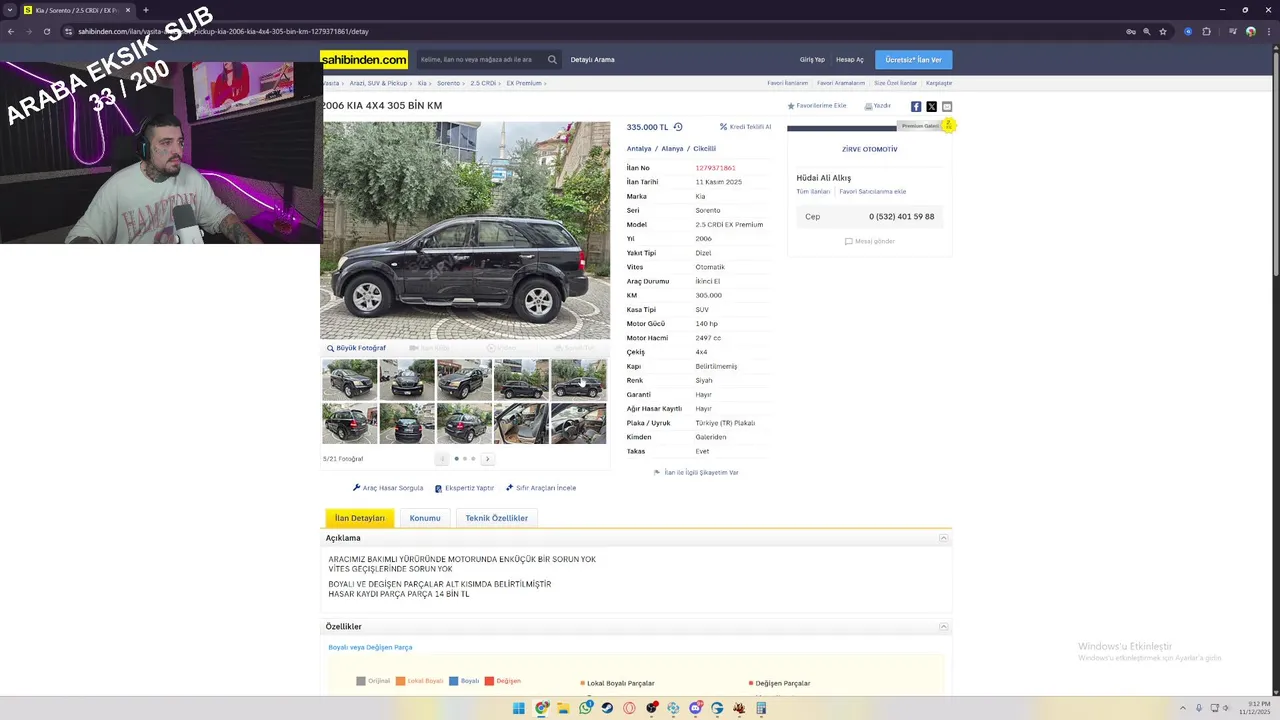The image size is (1280, 720).
Task: Click the Ücretsiz İlan Ver button
Action: (913, 60)
